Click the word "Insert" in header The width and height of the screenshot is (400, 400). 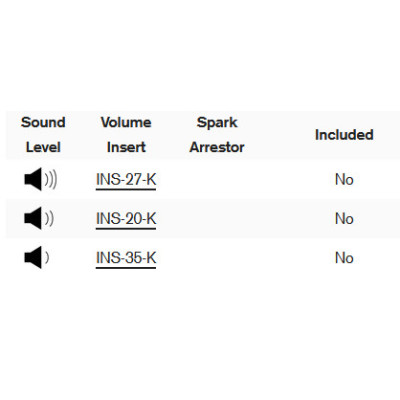click(126, 147)
